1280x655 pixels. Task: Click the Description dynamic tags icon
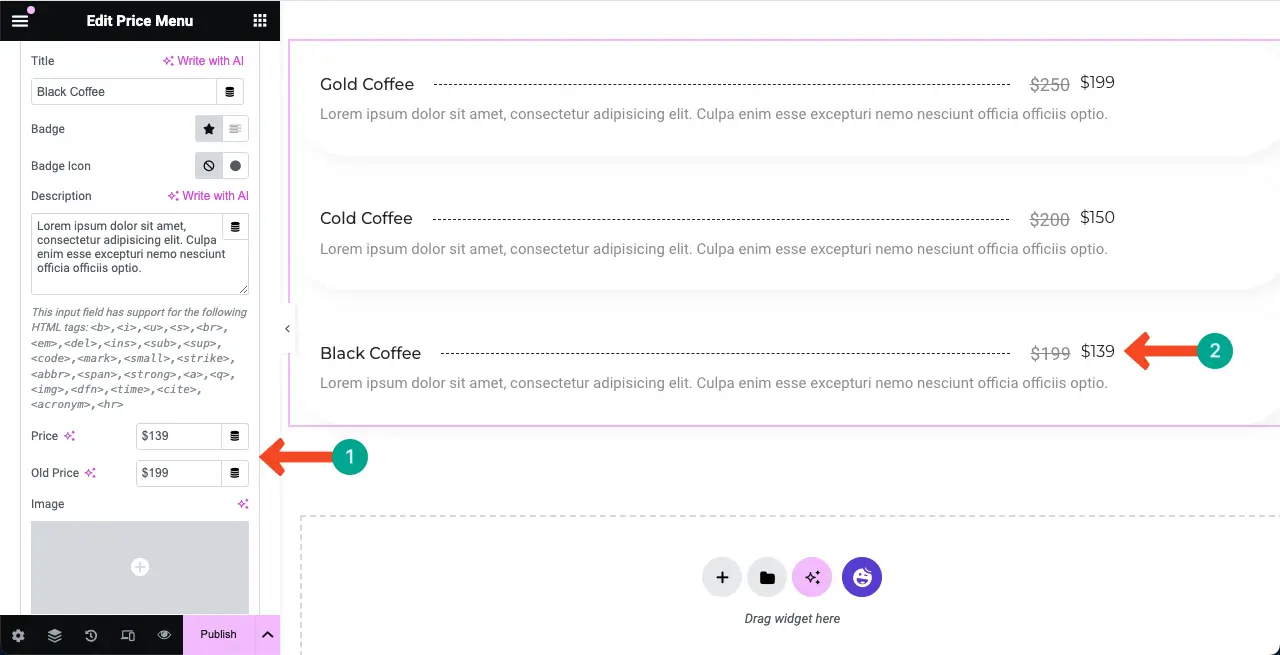pos(235,227)
